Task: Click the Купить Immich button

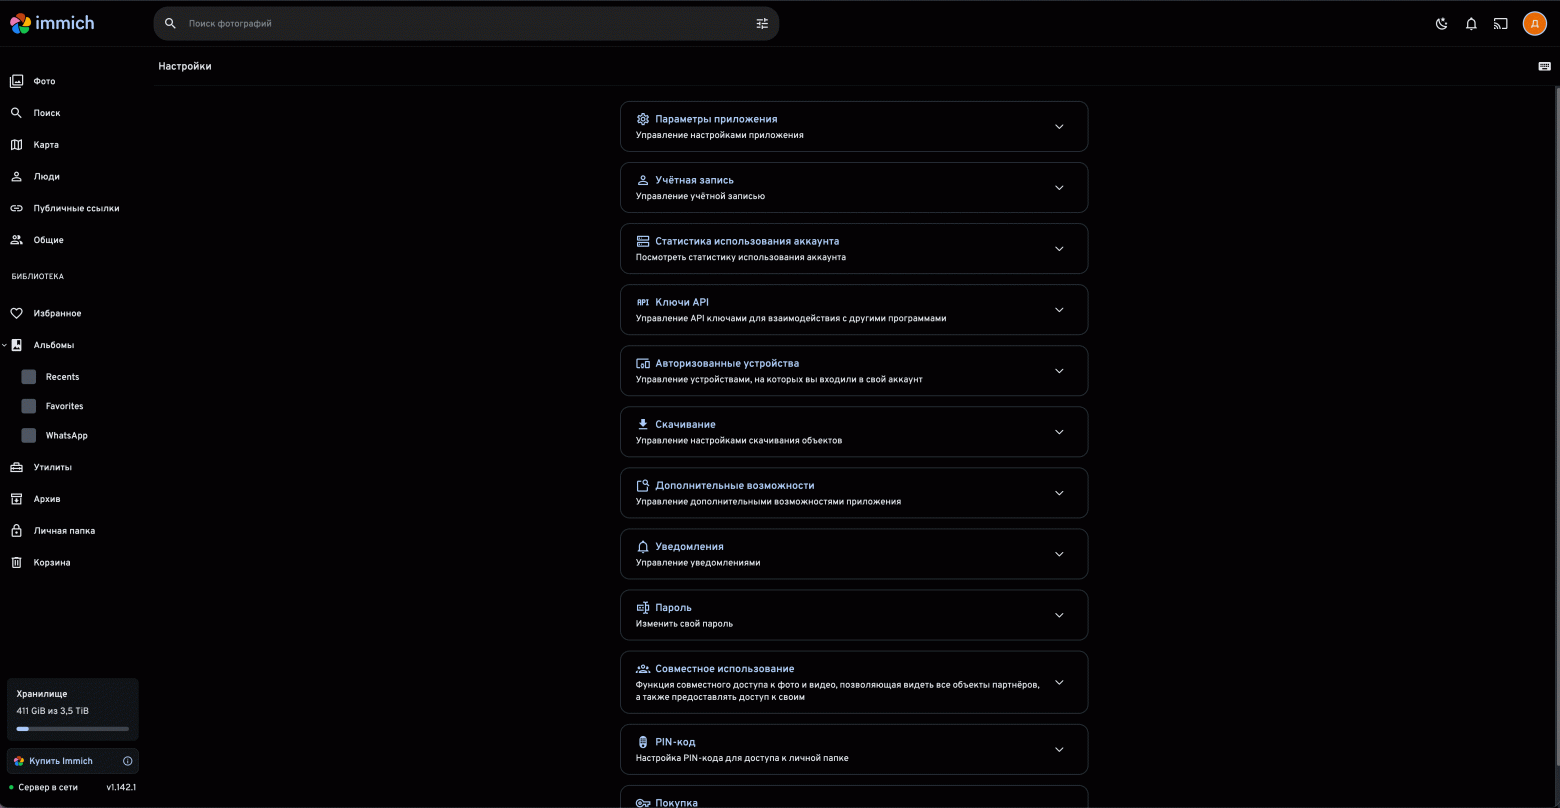Action: (x=61, y=761)
